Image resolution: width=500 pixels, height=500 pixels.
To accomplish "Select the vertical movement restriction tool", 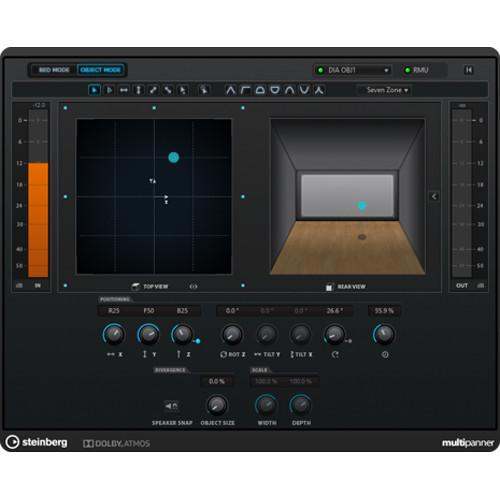I will point(138,90).
